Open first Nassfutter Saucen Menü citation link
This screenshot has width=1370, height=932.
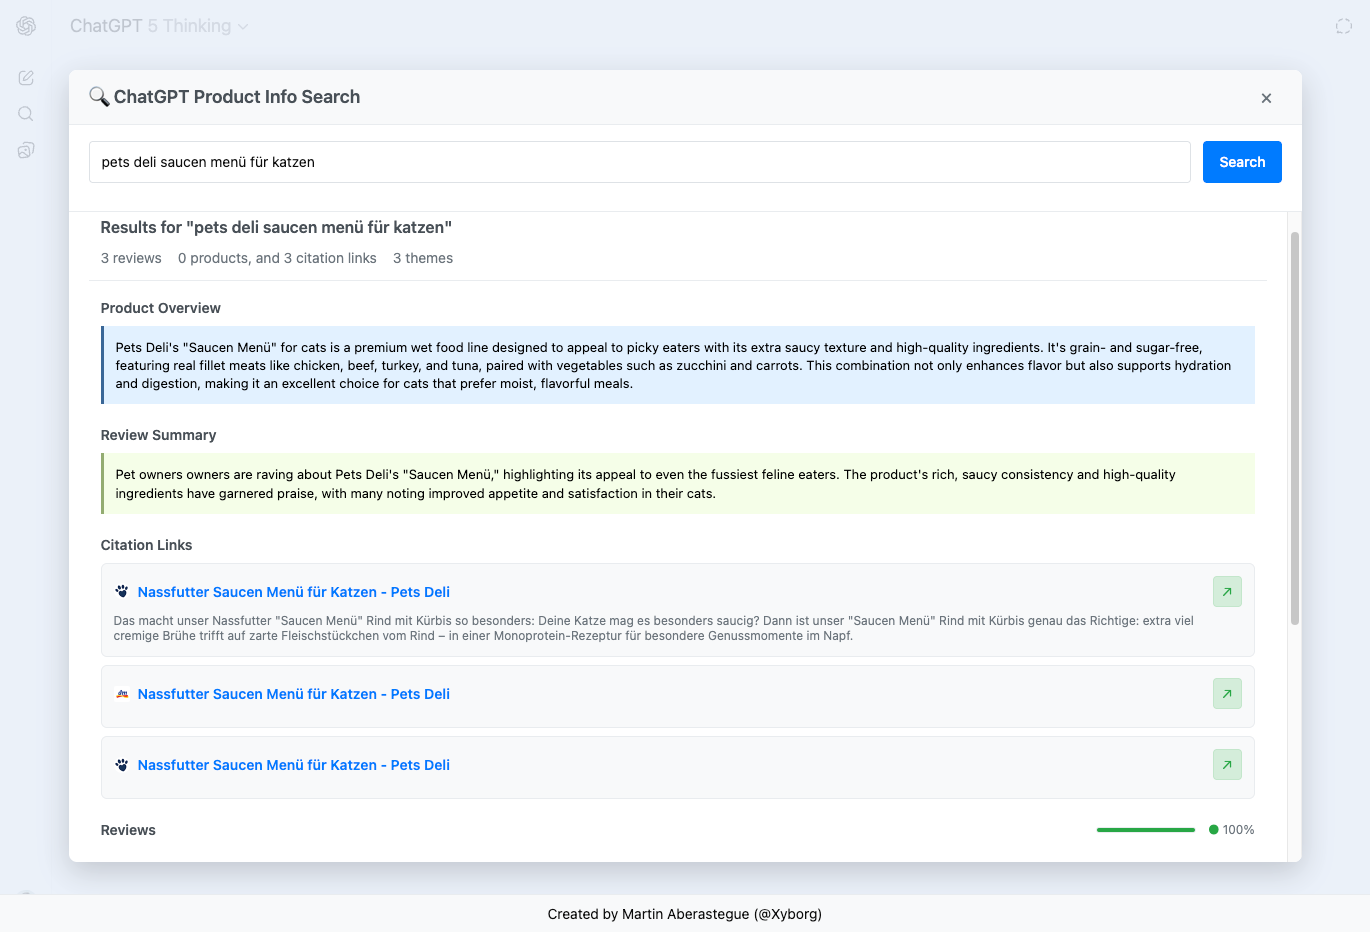click(294, 592)
